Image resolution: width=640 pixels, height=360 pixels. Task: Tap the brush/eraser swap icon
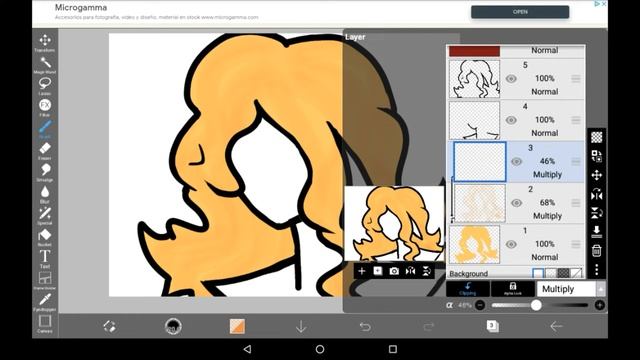coord(109,326)
